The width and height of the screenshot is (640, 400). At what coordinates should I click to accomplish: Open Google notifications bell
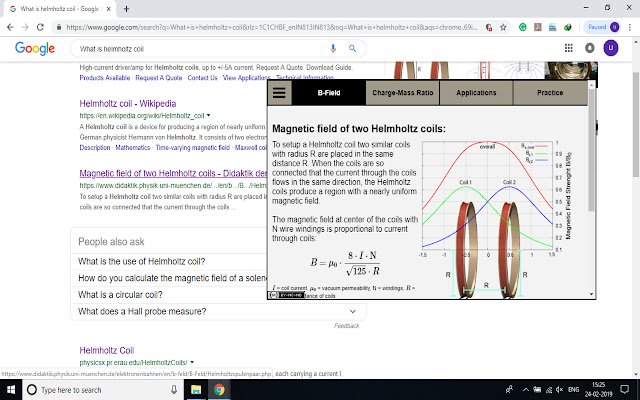[x=589, y=48]
